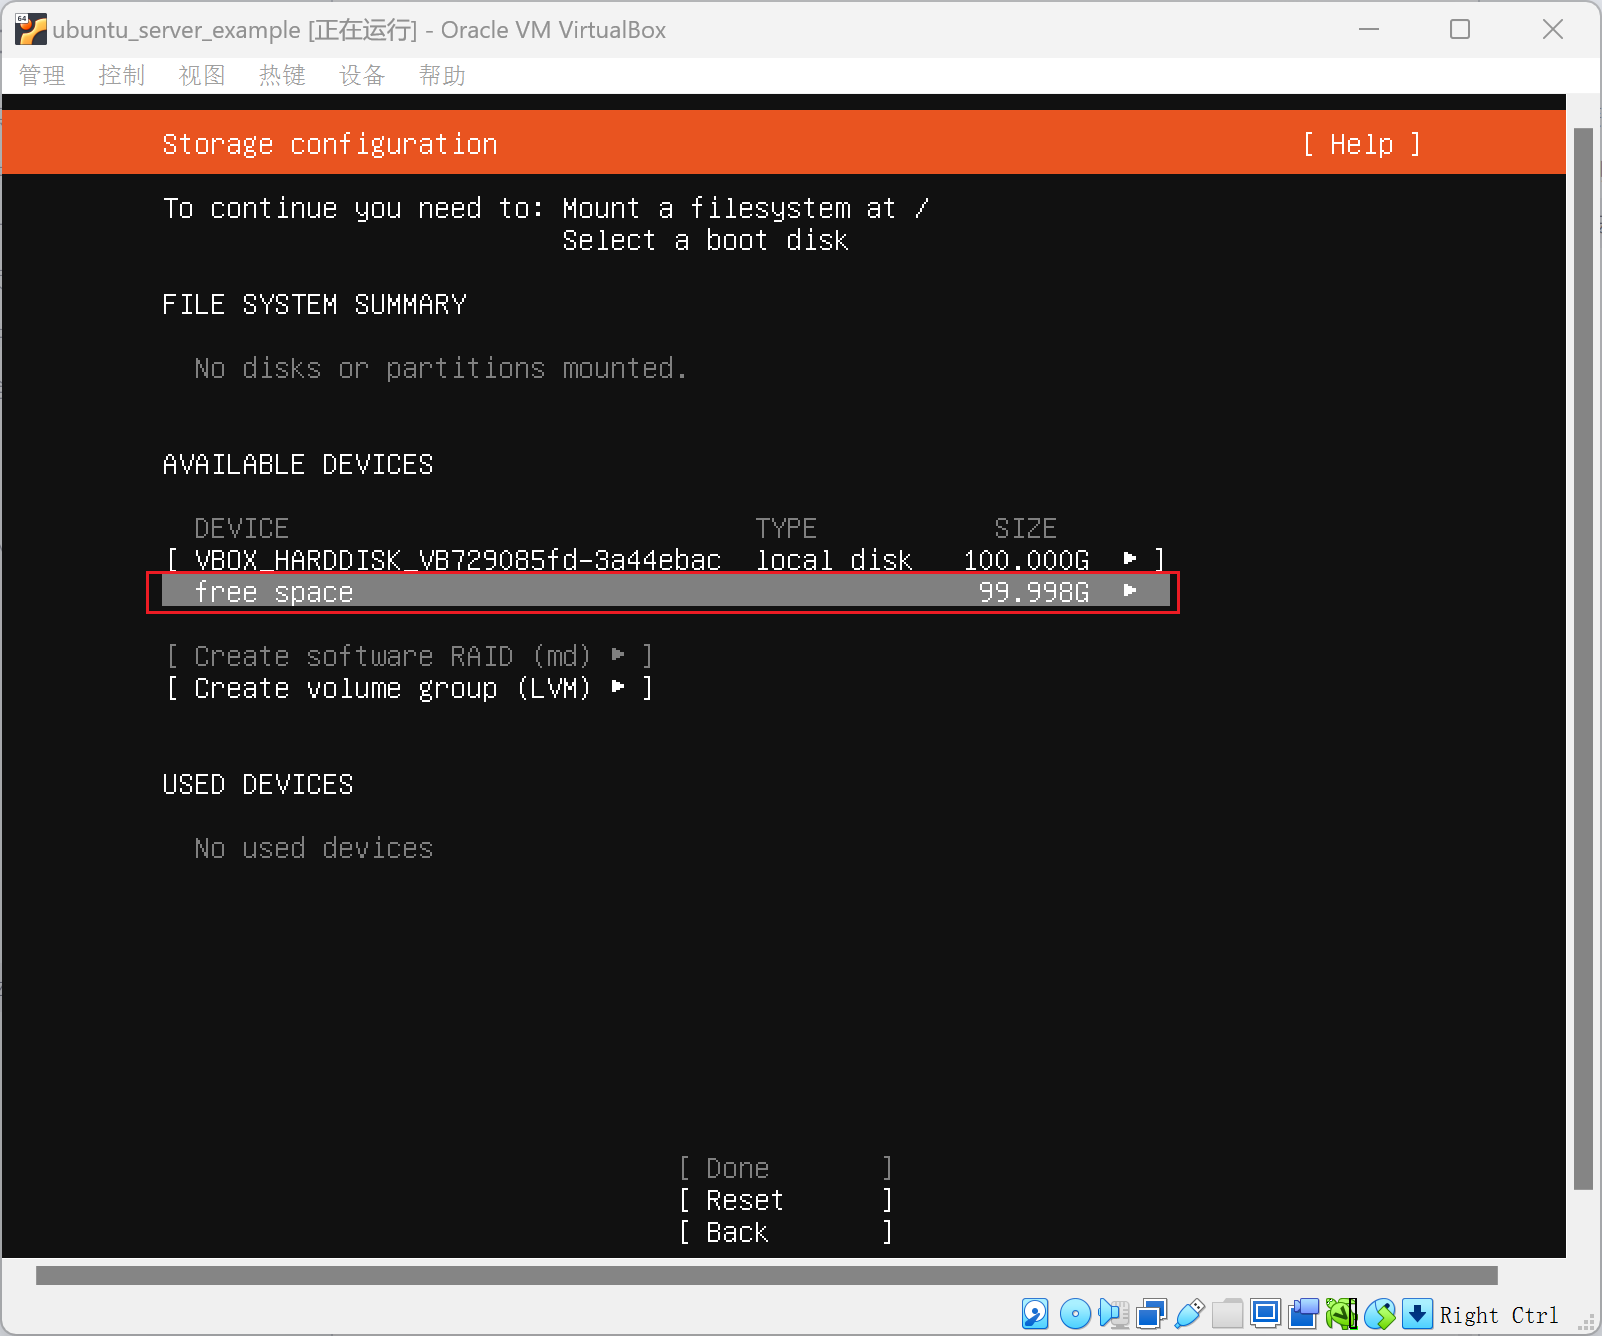Open the shared folders status icon

pos(1227,1313)
